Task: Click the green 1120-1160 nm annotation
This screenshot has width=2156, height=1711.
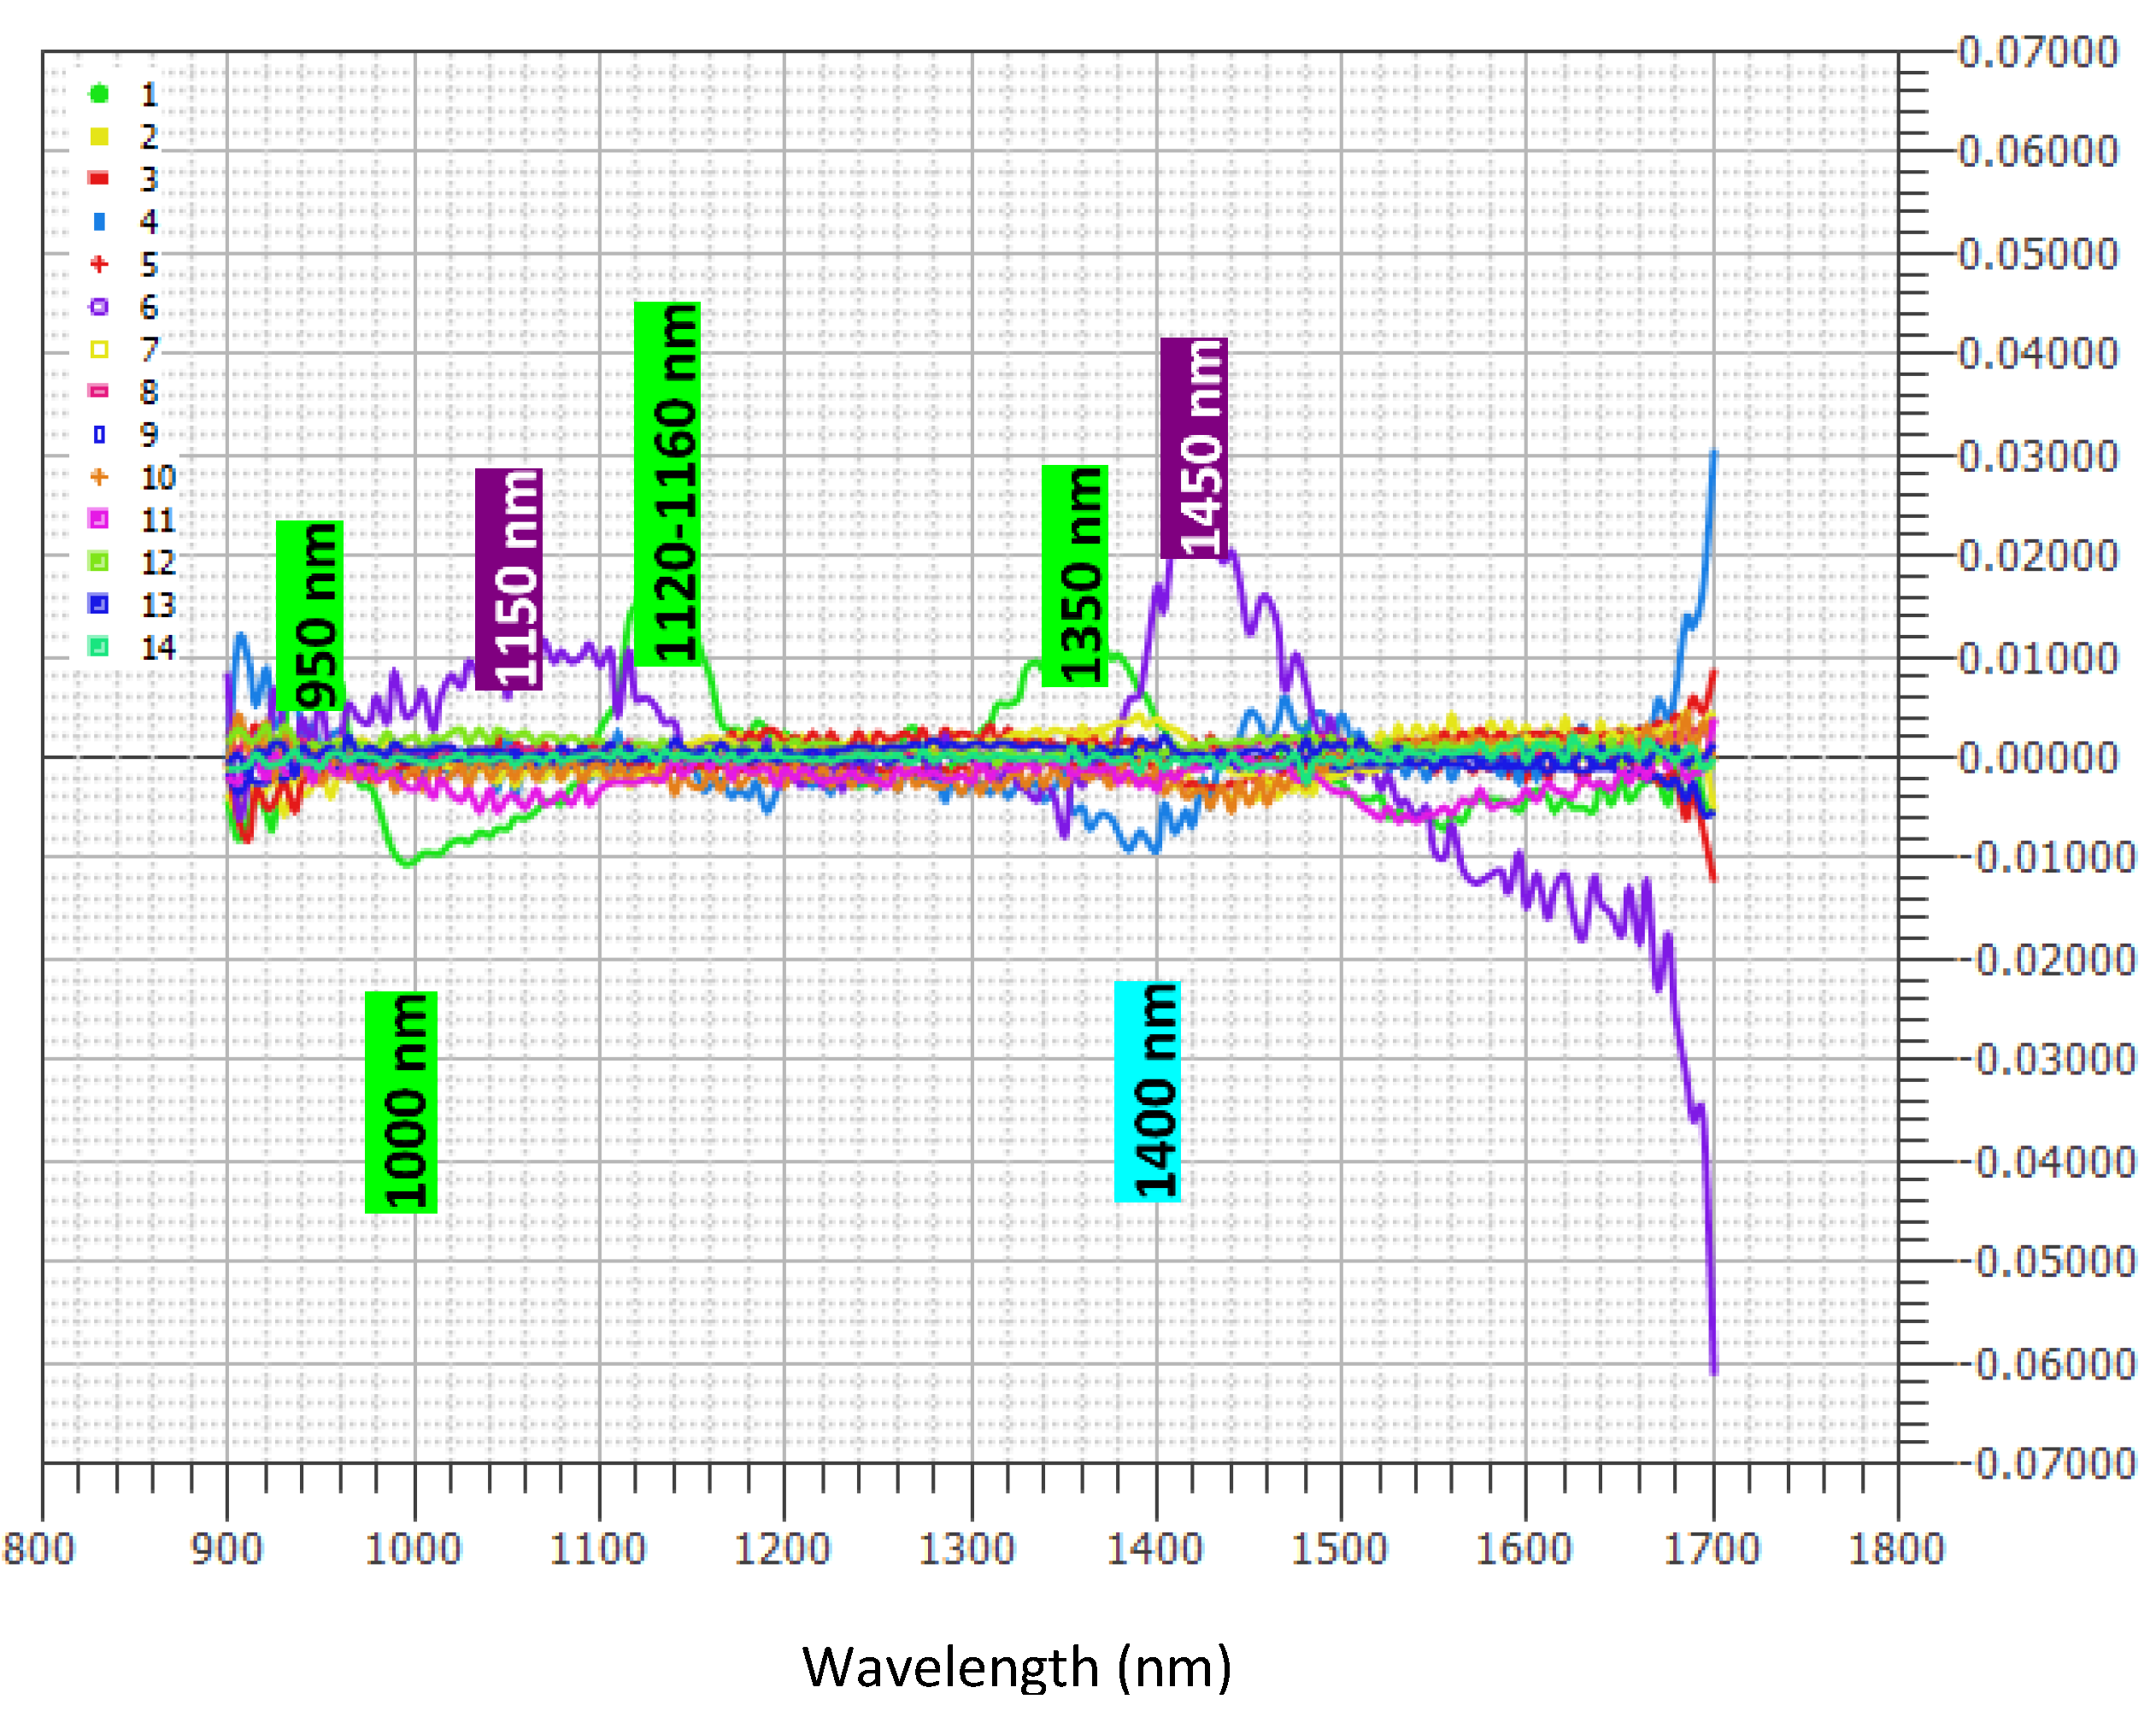Action: [x=668, y=484]
